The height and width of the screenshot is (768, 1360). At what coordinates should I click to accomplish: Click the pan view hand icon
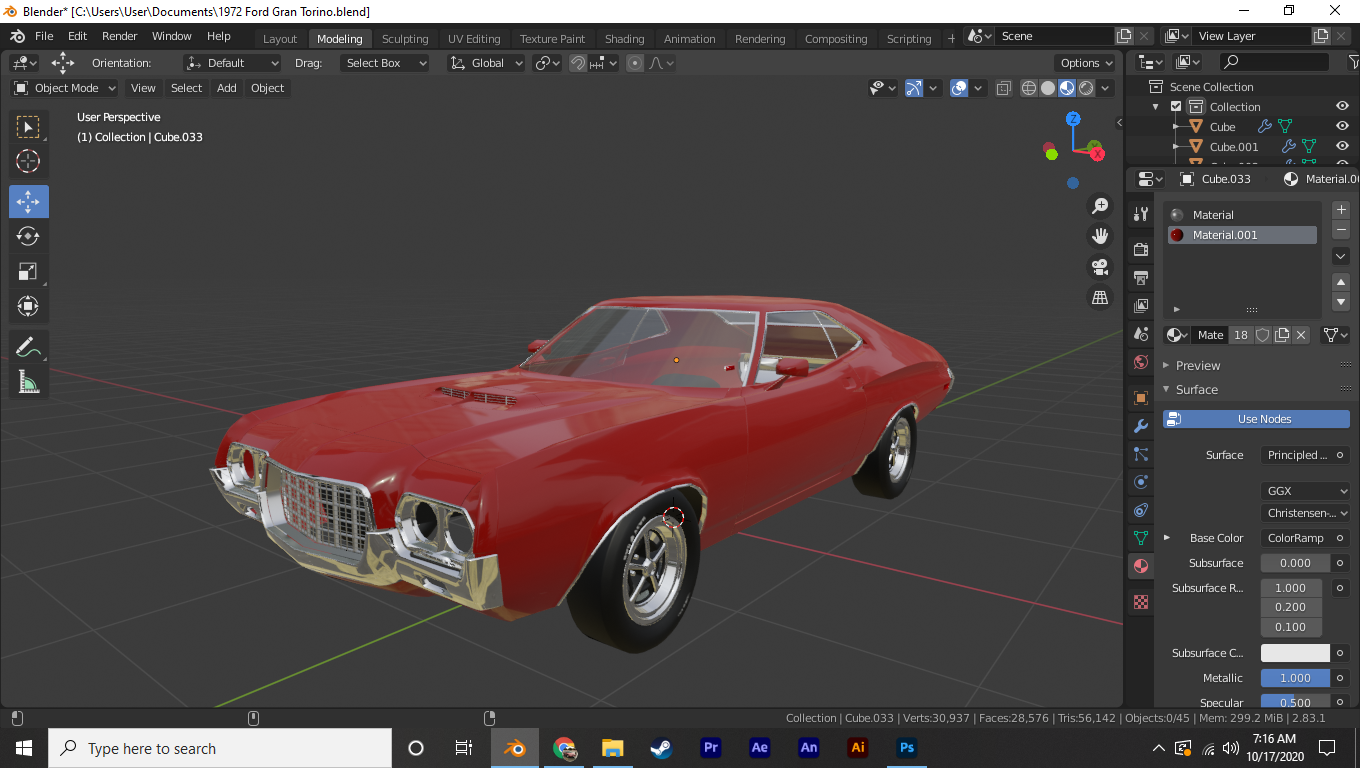pyautogui.click(x=1100, y=236)
